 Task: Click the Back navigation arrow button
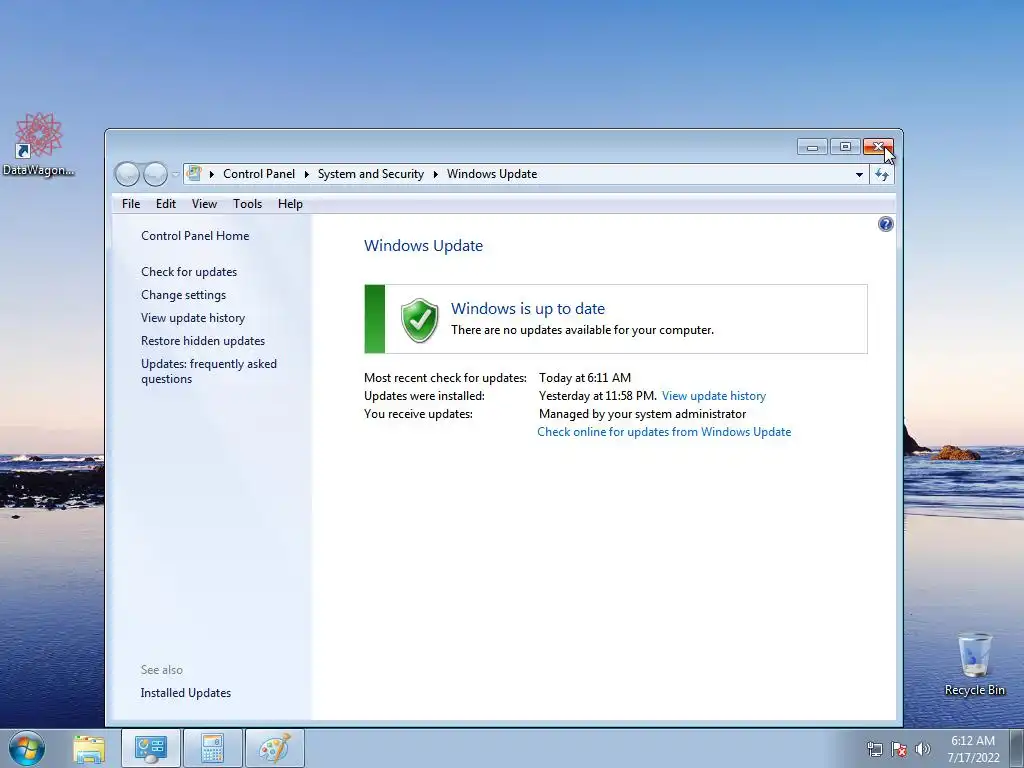(x=127, y=174)
